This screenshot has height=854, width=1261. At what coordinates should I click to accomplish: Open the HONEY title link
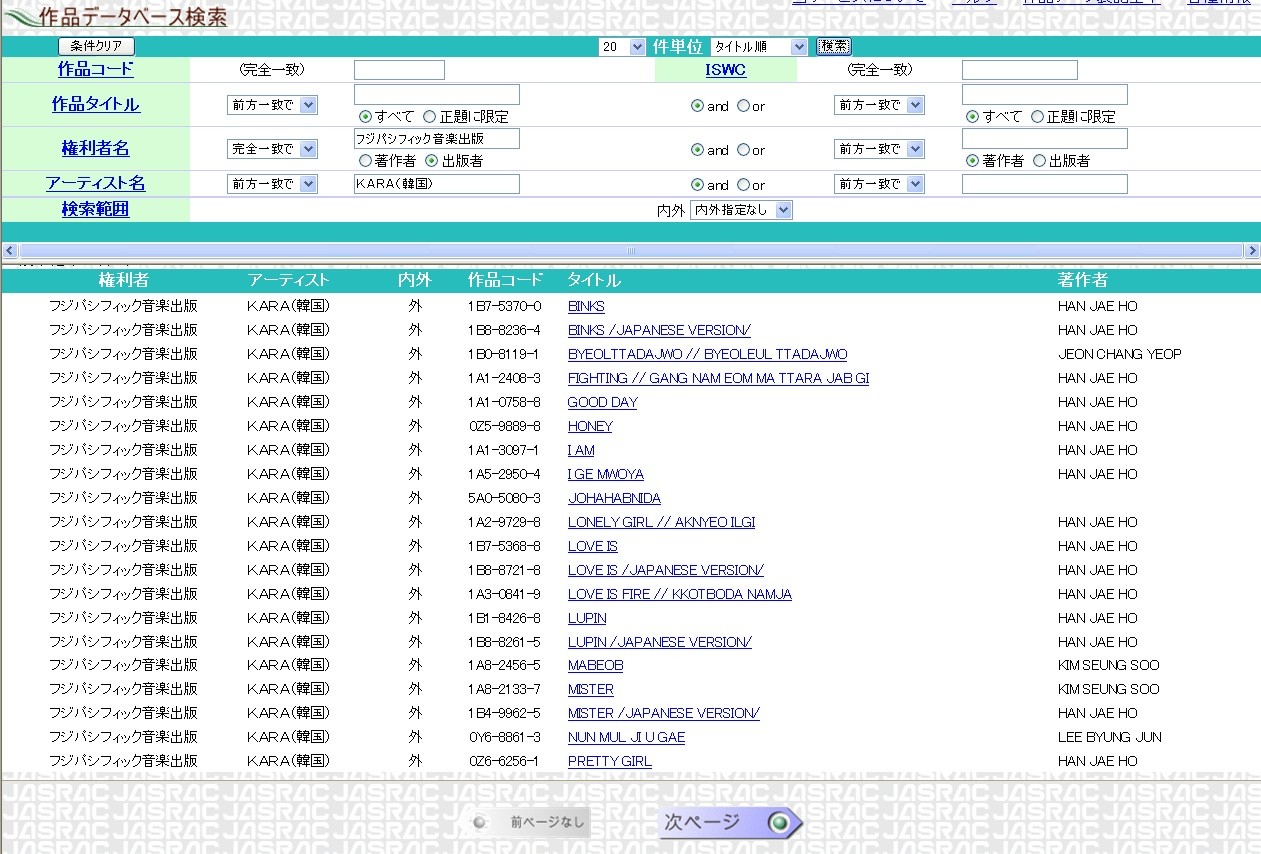[x=590, y=426]
